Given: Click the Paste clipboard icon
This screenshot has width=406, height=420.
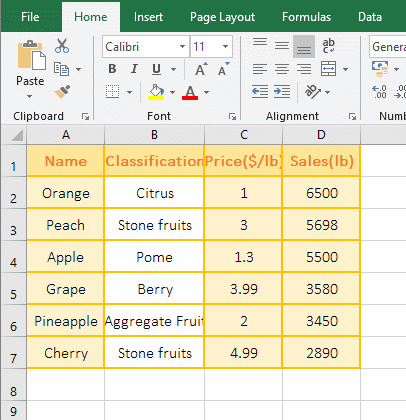Looking at the screenshot, I should (31, 55).
